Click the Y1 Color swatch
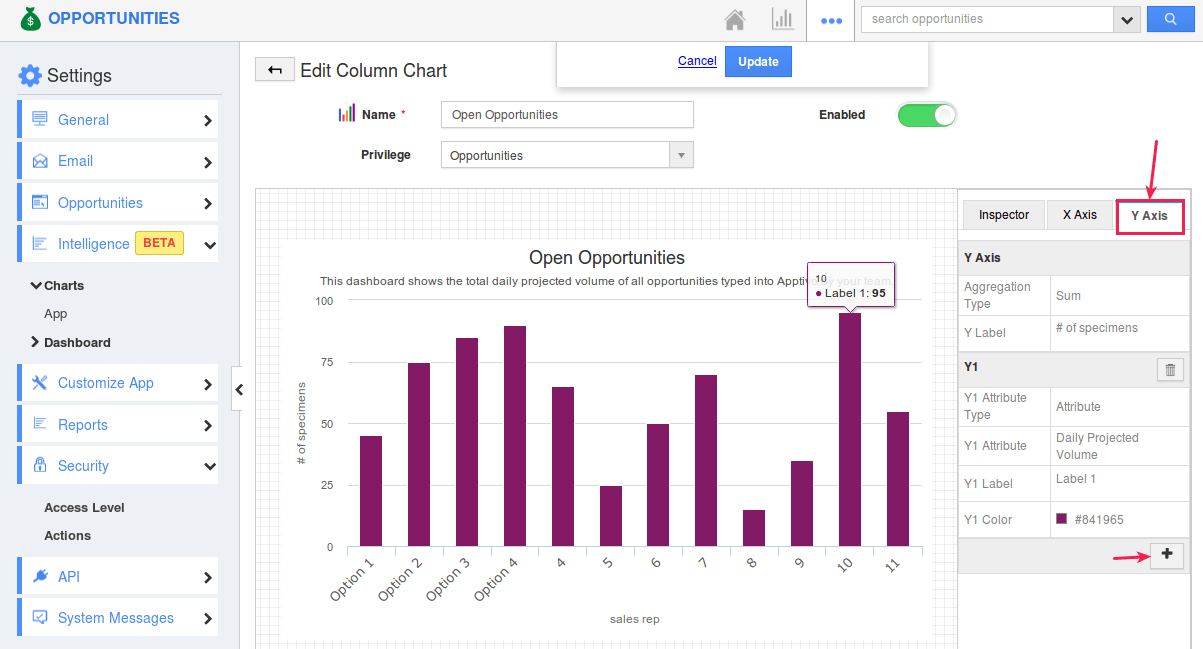 coord(1061,519)
